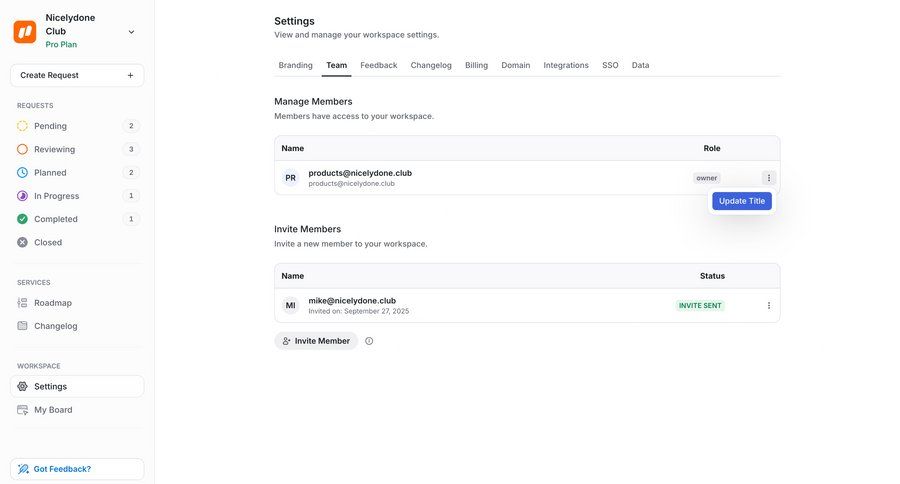Open the three-dot menu for mike@nicelydone.club

tap(769, 306)
